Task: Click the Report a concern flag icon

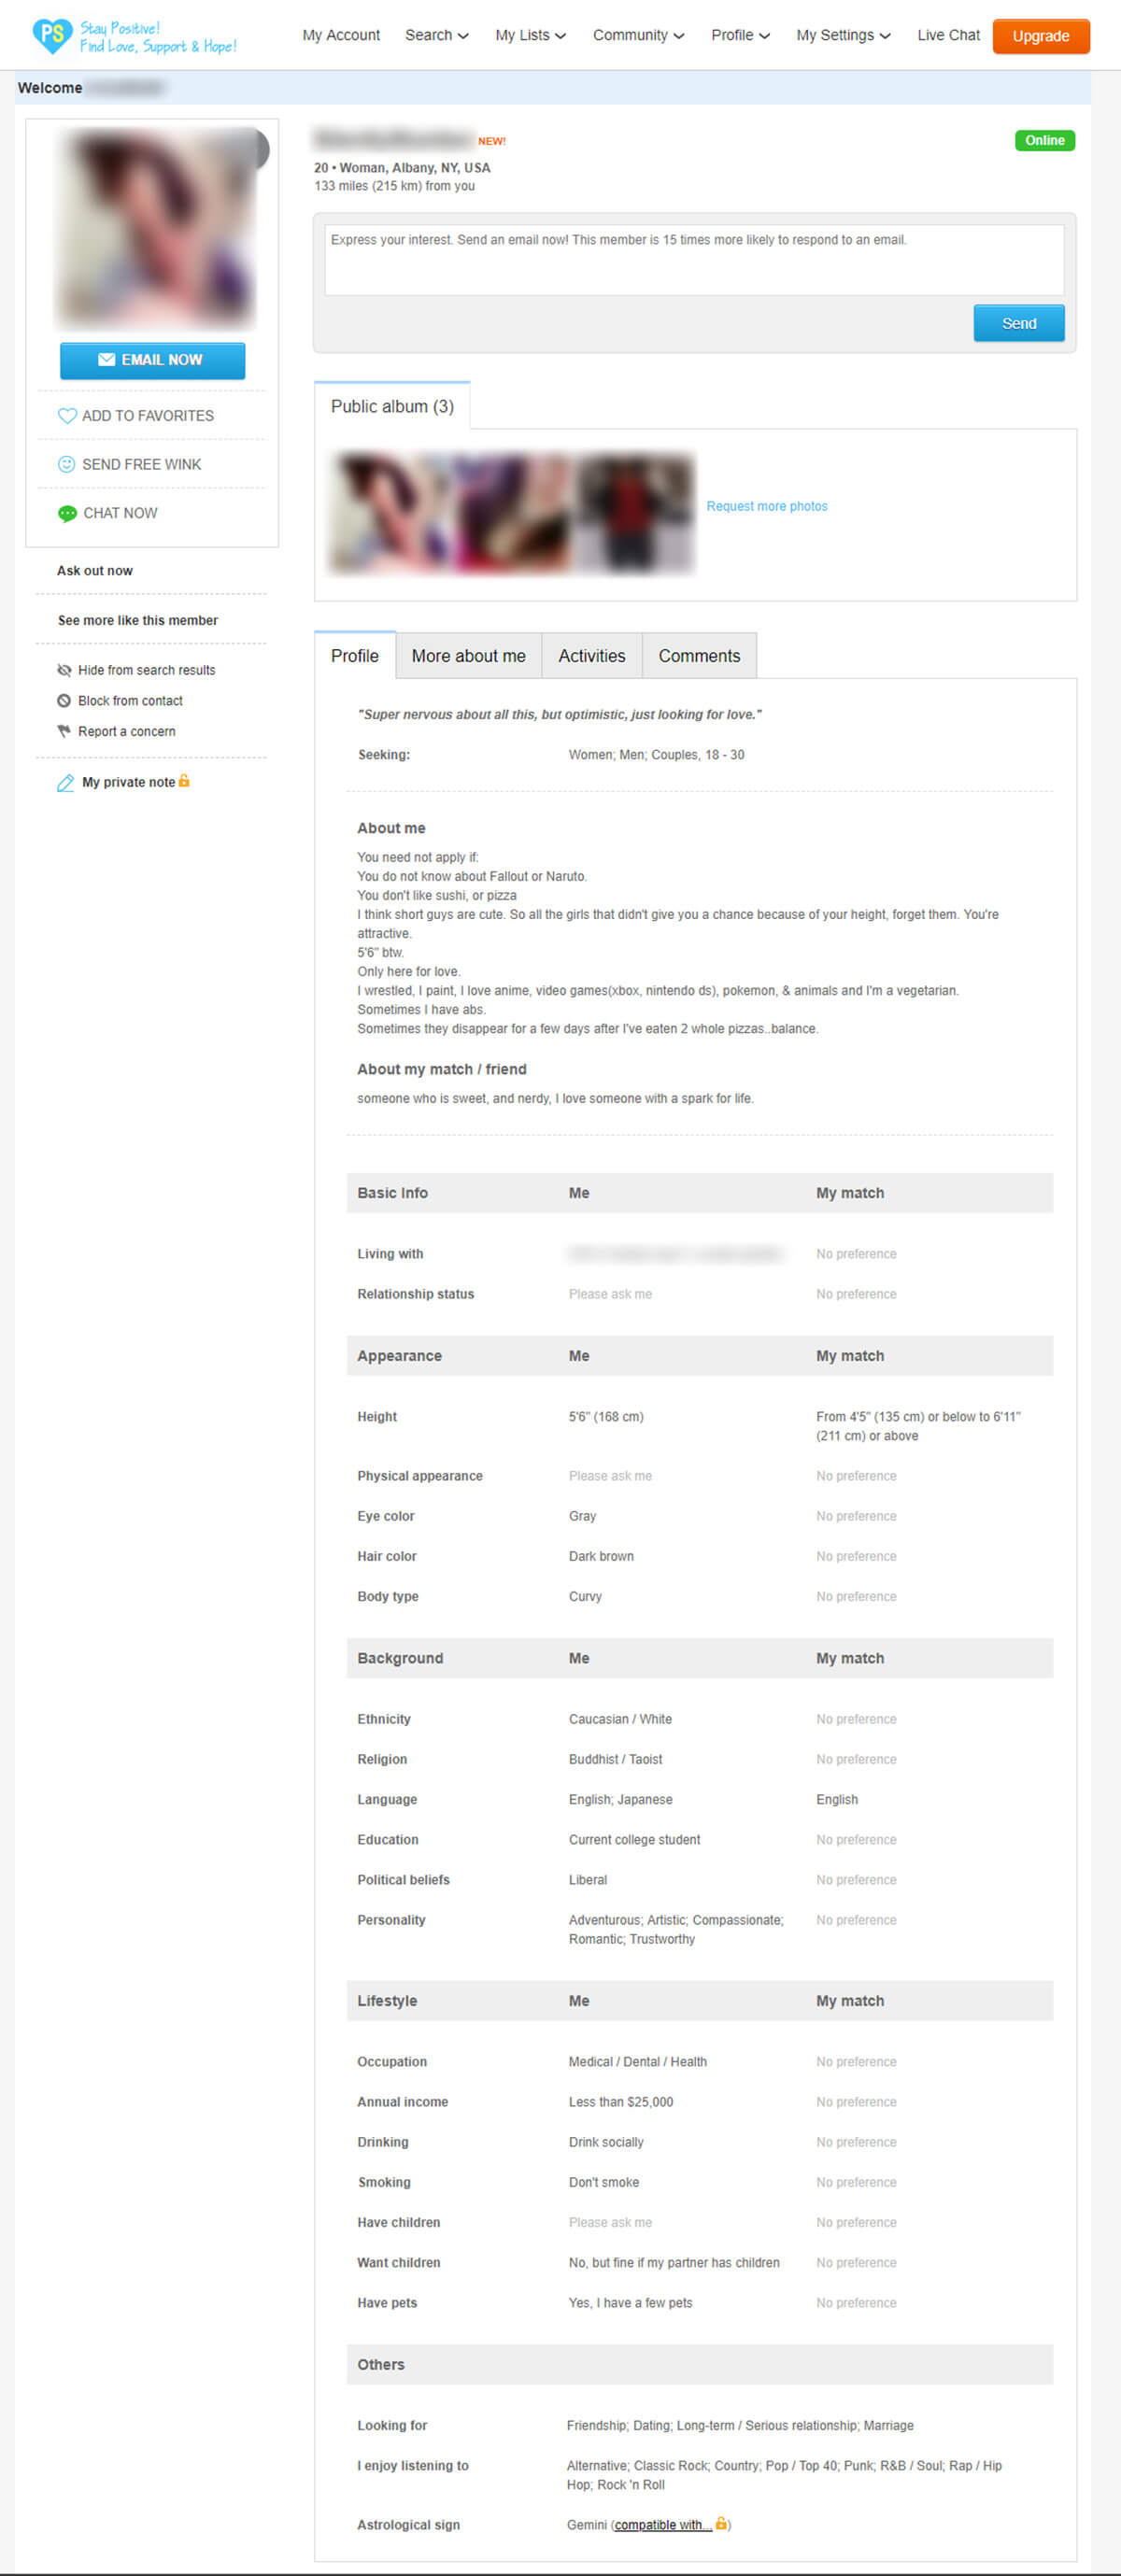Action: pyautogui.click(x=65, y=731)
